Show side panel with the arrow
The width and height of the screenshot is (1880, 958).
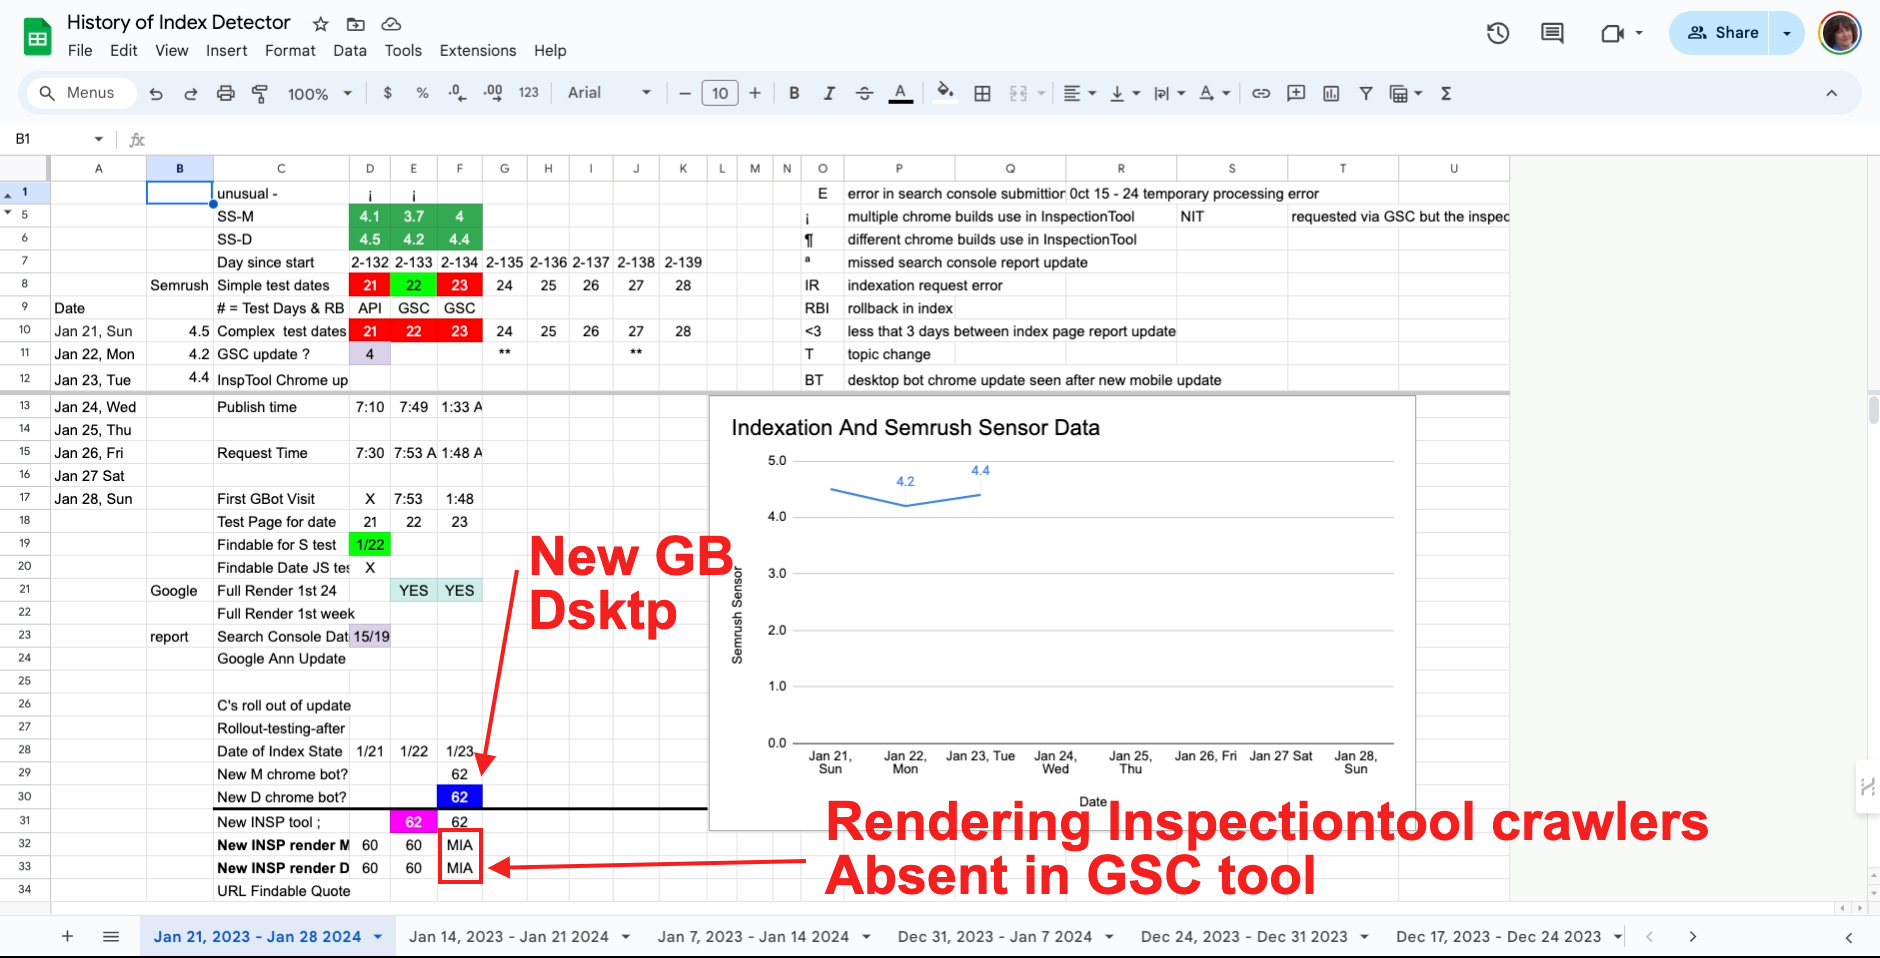(1848, 937)
